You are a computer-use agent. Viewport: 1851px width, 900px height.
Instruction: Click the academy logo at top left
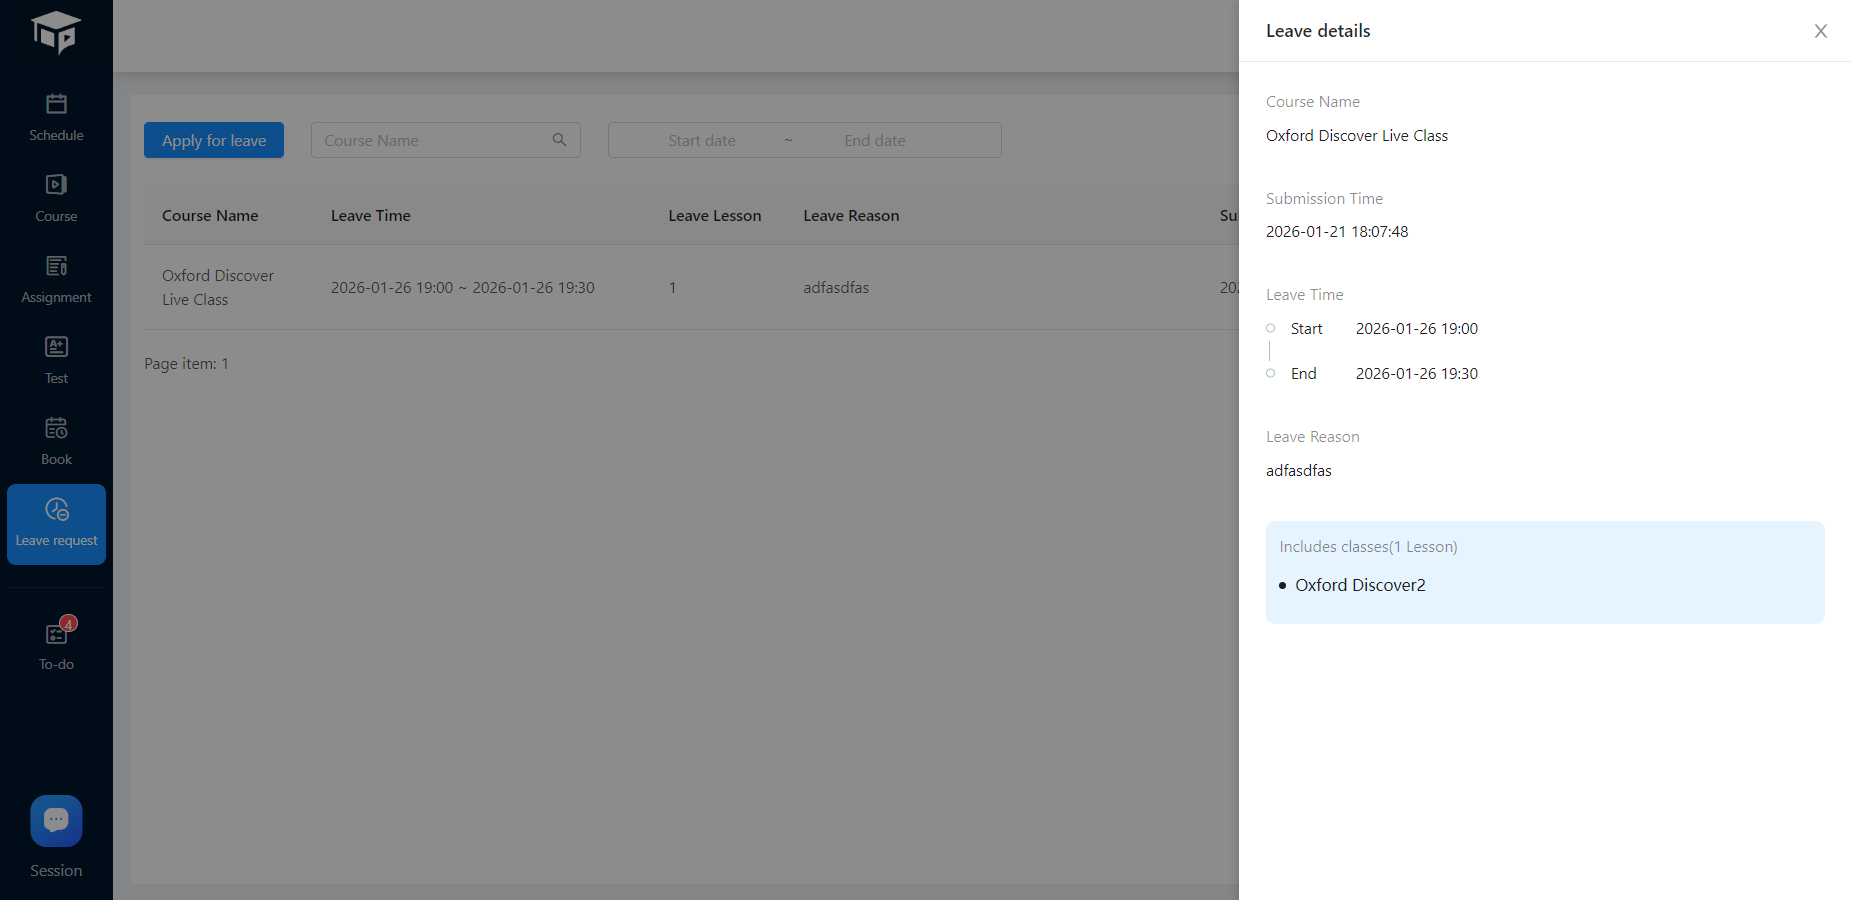(56, 32)
